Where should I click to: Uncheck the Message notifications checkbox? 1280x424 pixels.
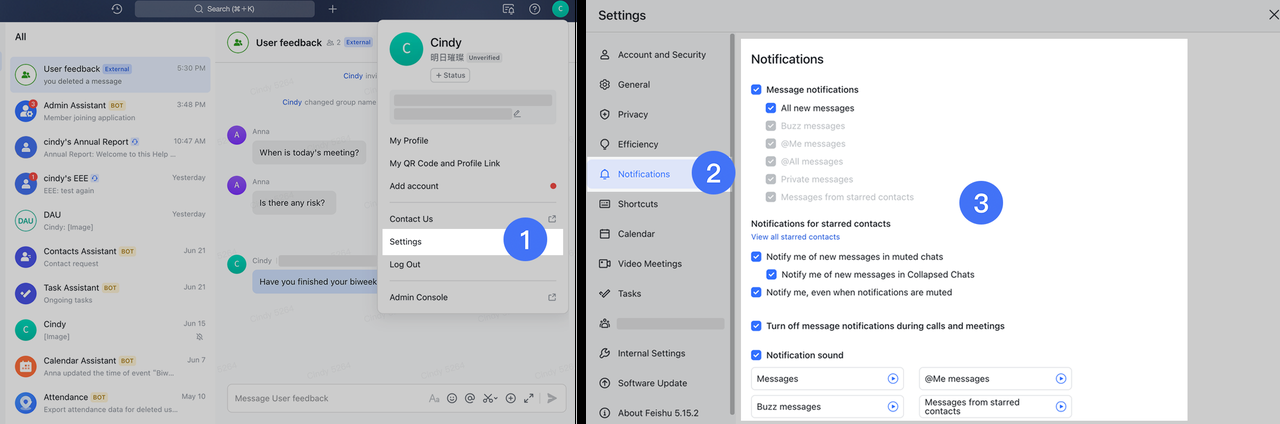click(x=757, y=90)
